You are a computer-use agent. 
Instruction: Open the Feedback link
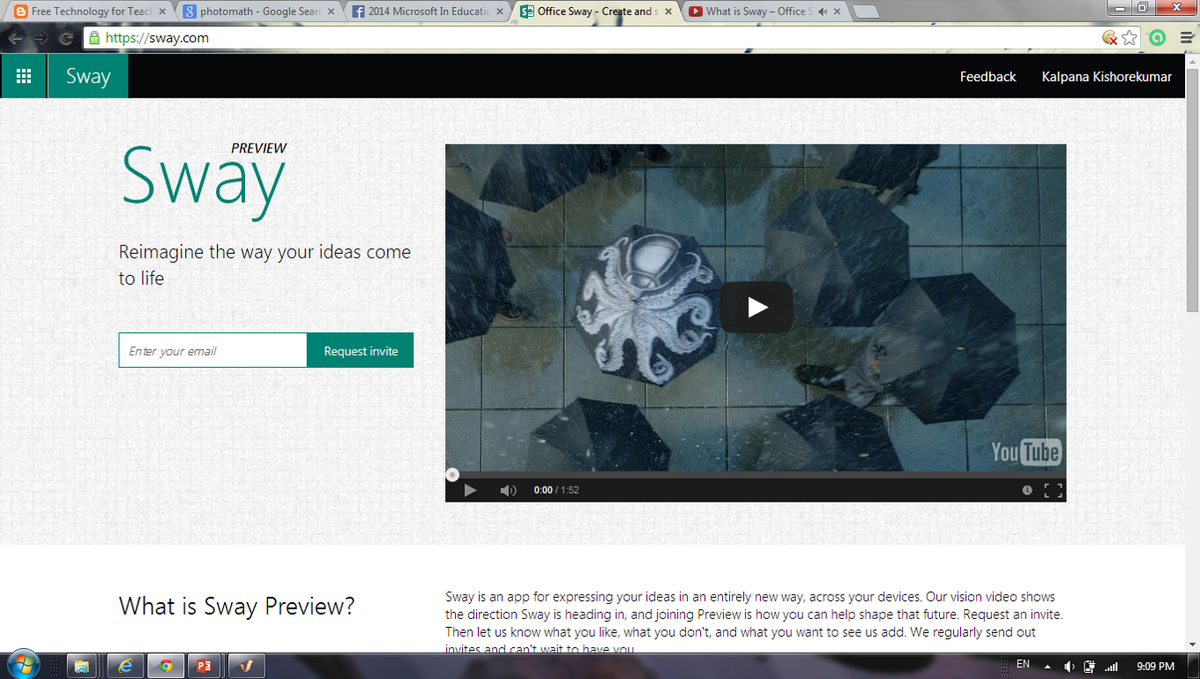[x=987, y=76]
